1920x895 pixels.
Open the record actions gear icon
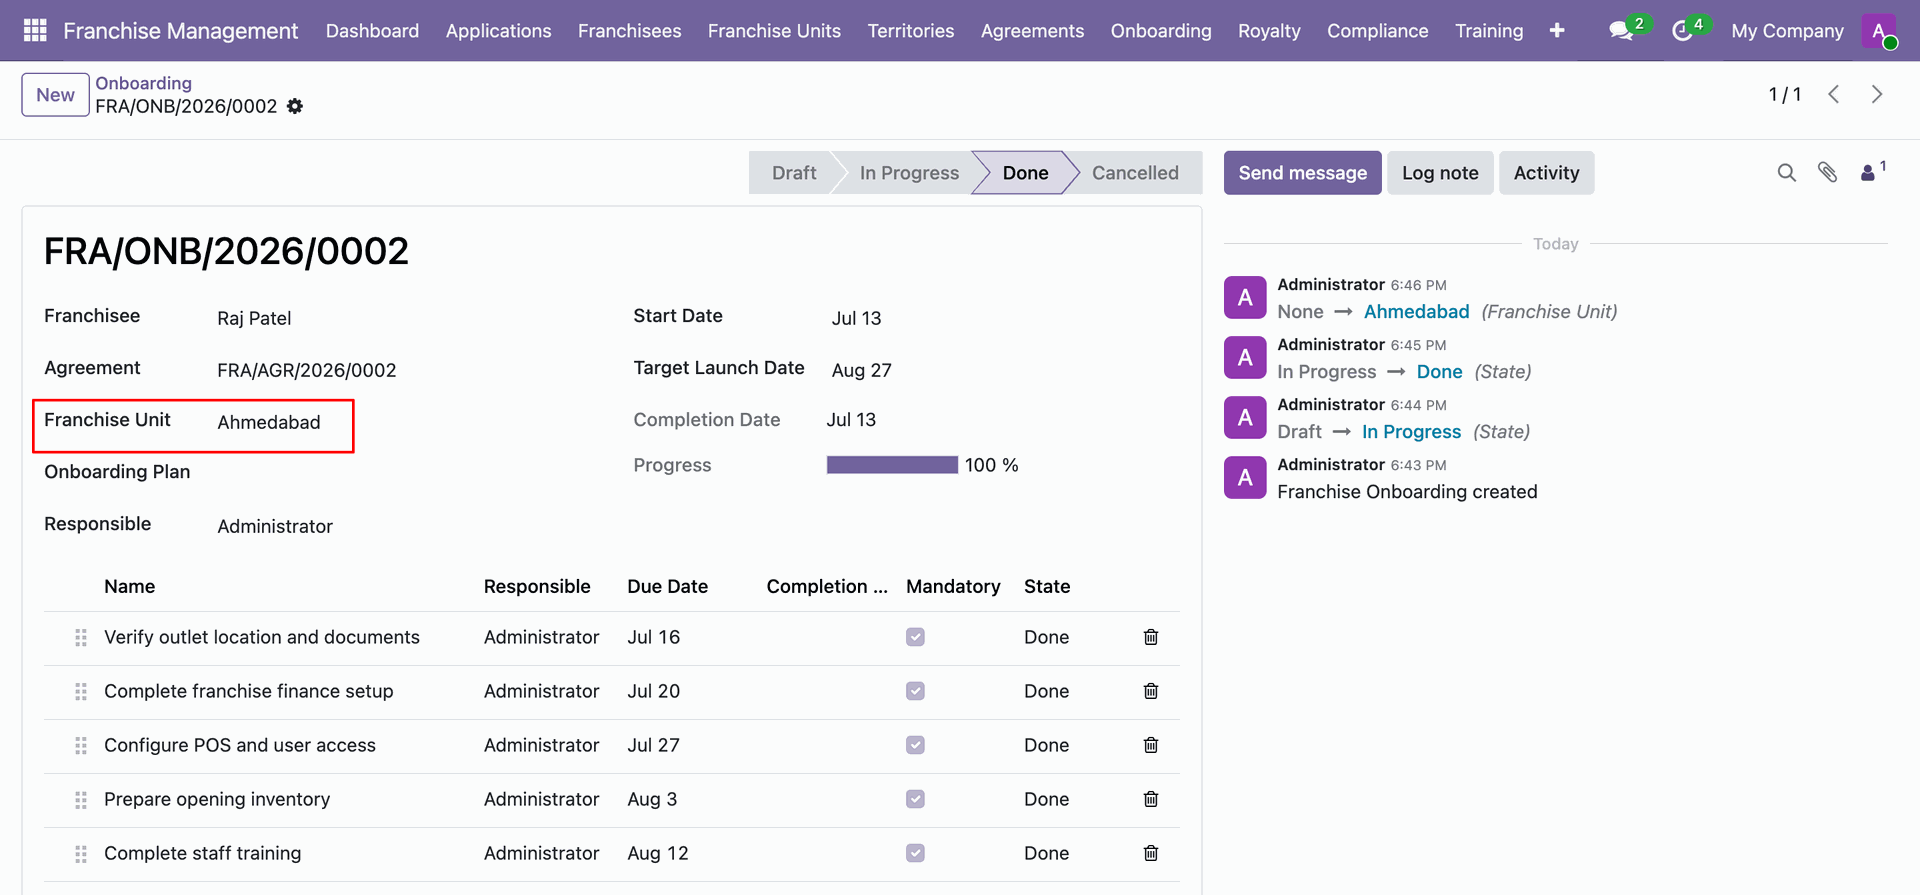(x=295, y=106)
